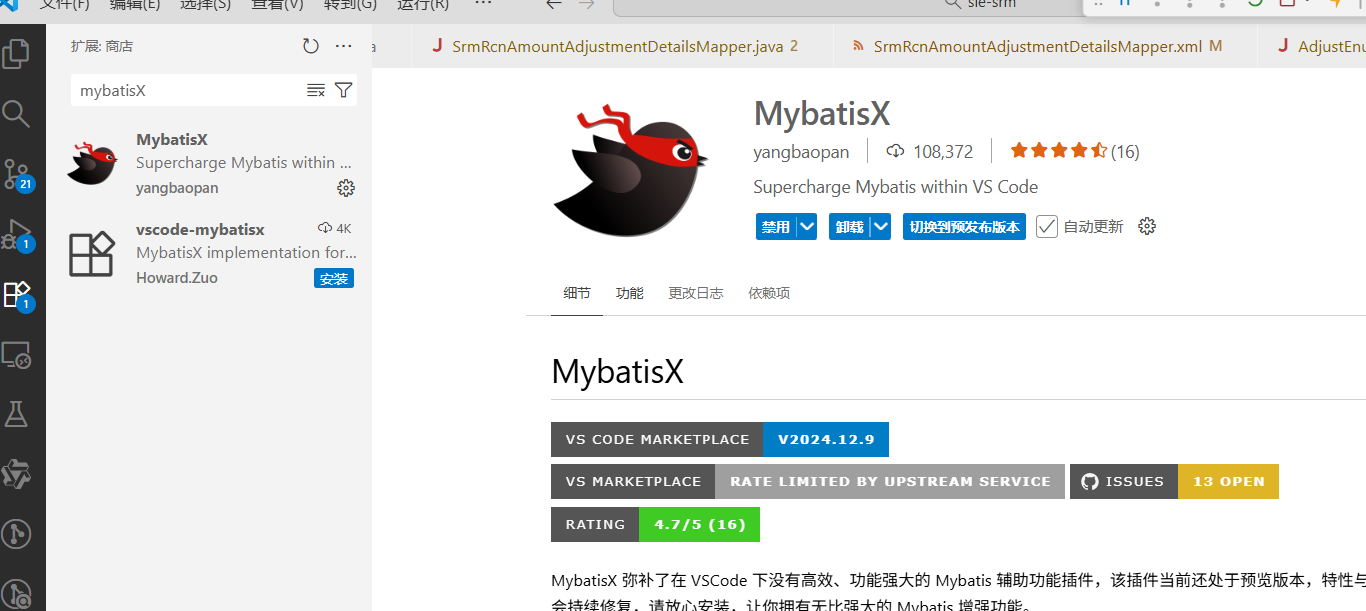Toggle the auto update checkbox
This screenshot has width=1366, height=611.
pos(1047,226)
